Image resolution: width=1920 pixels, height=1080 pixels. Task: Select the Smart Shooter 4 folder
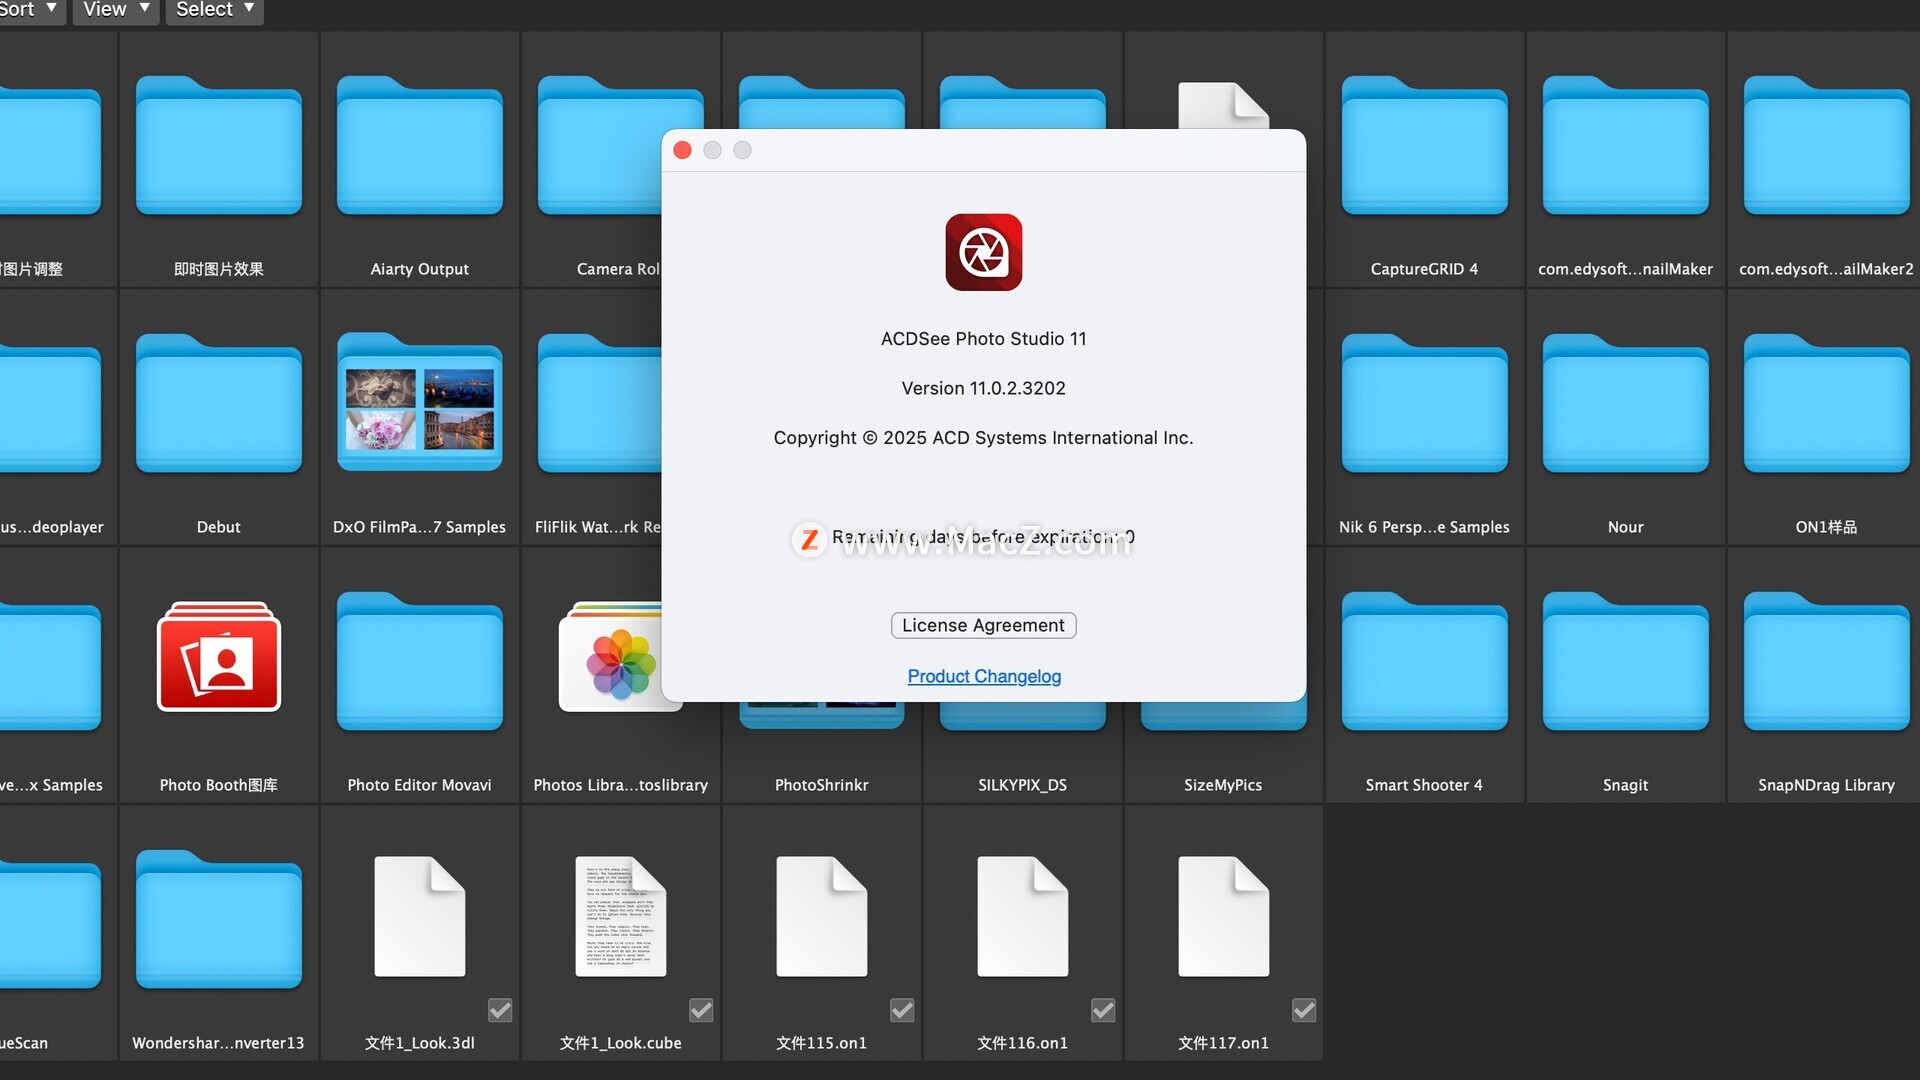click(1424, 665)
